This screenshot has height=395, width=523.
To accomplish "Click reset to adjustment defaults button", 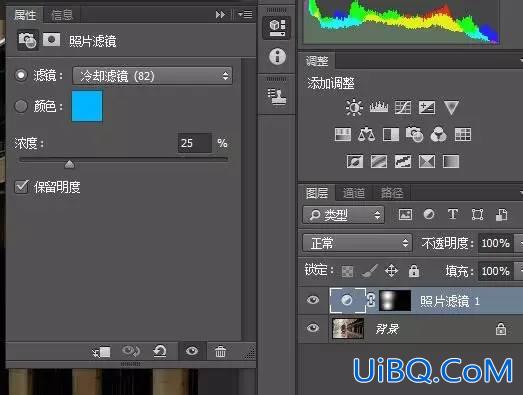I will coord(160,351).
